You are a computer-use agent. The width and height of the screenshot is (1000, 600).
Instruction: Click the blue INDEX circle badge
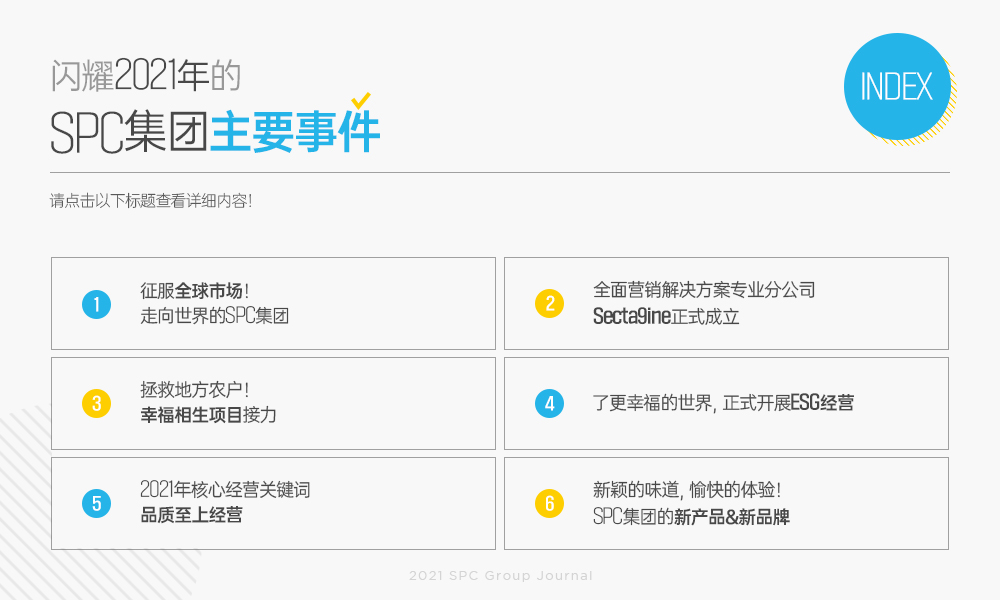click(896, 87)
